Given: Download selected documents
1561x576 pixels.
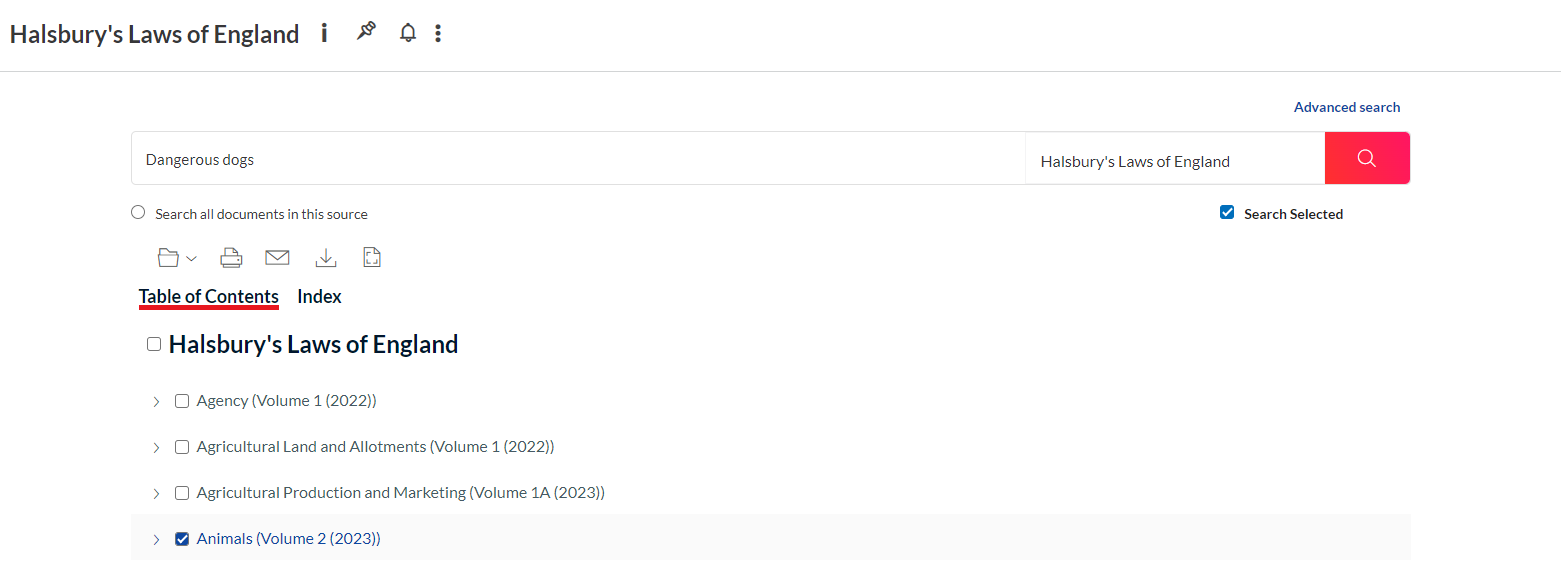Looking at the screenshot, I should [x=325, y=258].
